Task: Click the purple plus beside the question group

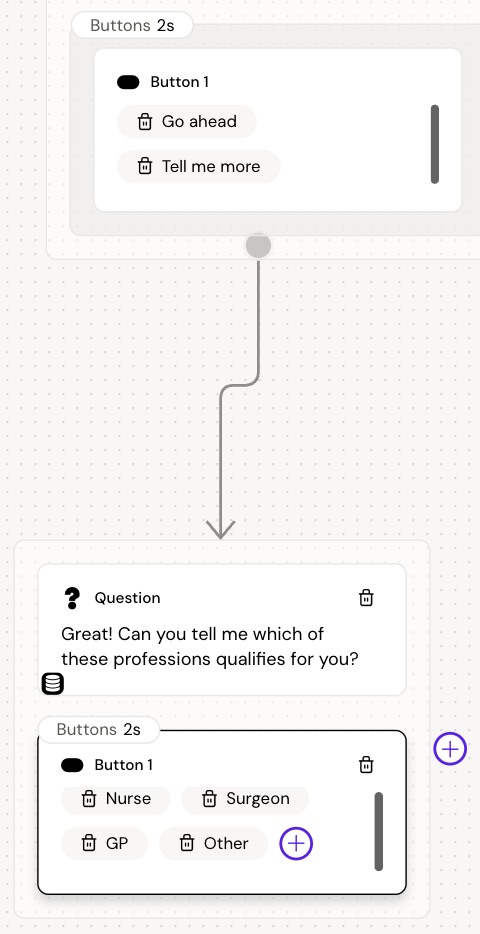Action: pos(450,749)
